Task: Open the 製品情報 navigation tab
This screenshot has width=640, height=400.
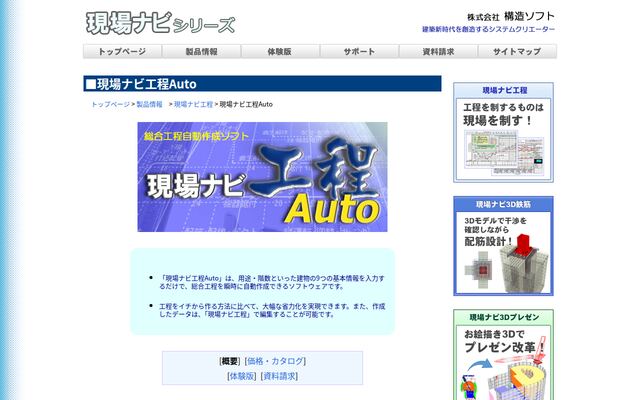Action: click(202, 51)
